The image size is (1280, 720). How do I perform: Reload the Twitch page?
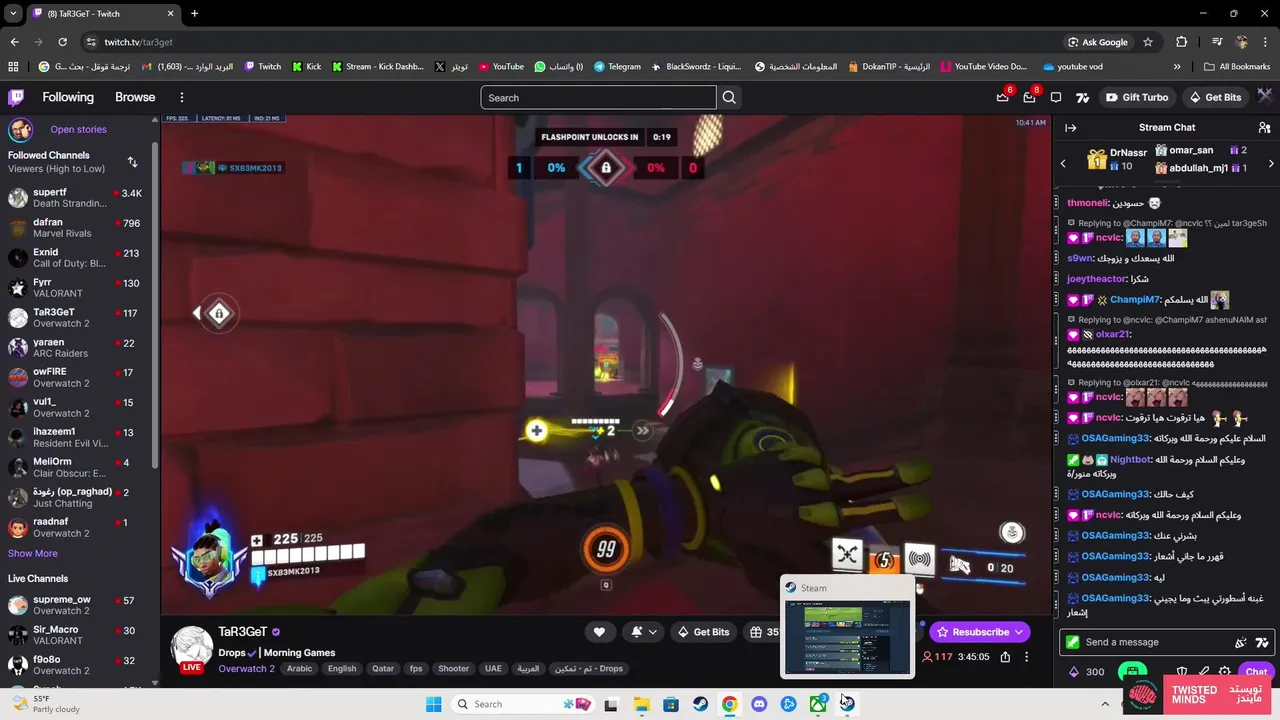coord(62,42)
